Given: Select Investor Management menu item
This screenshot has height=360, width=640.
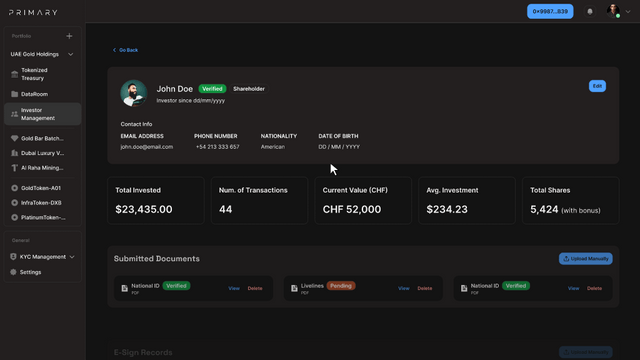Looking at the screenshot, I should coord(42,114).
